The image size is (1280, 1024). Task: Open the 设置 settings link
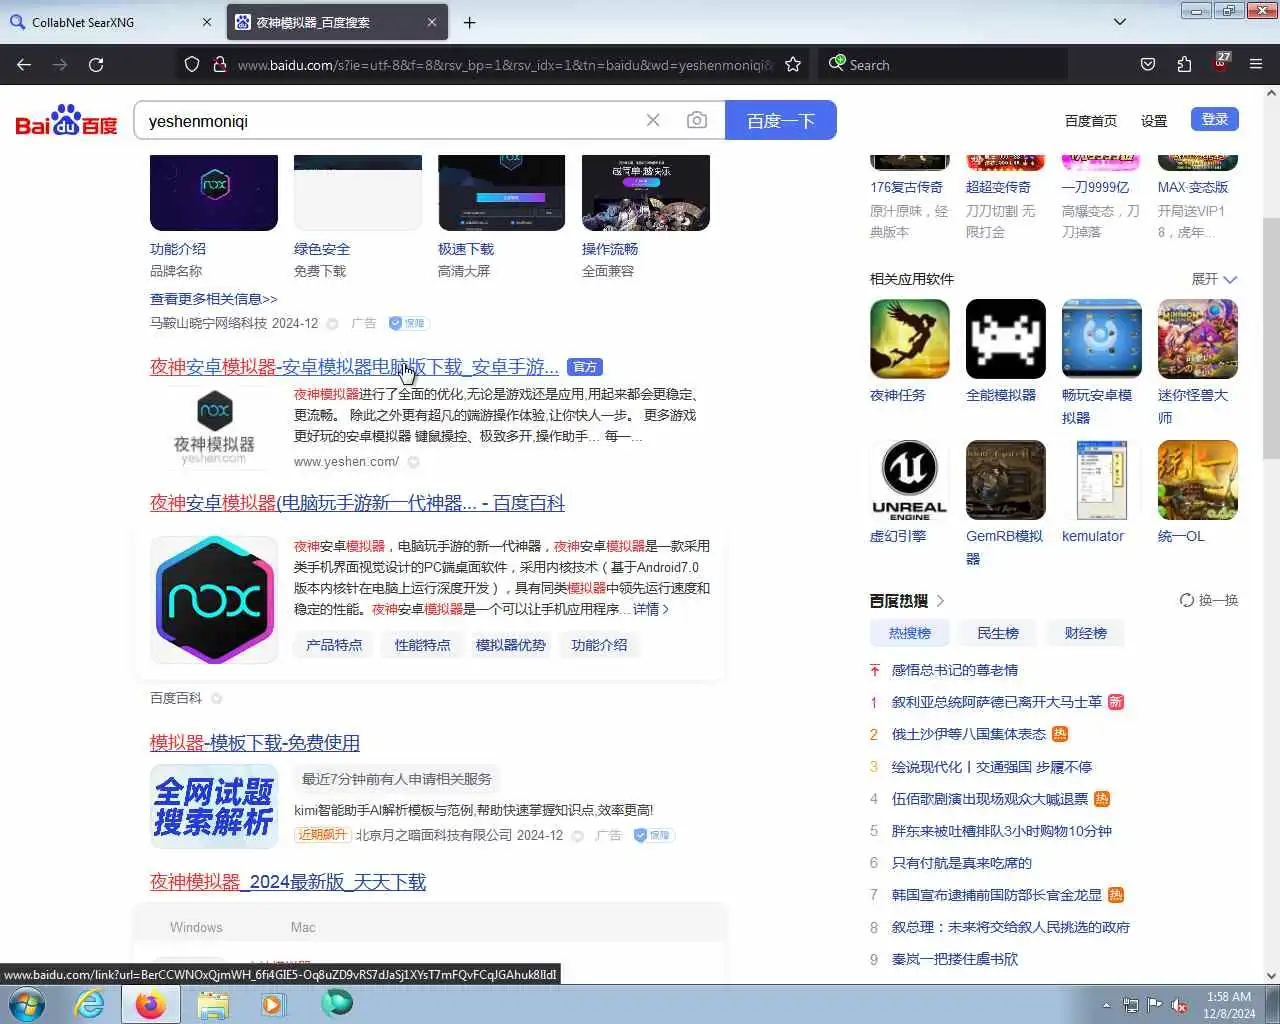click(x=1154, y=121)
